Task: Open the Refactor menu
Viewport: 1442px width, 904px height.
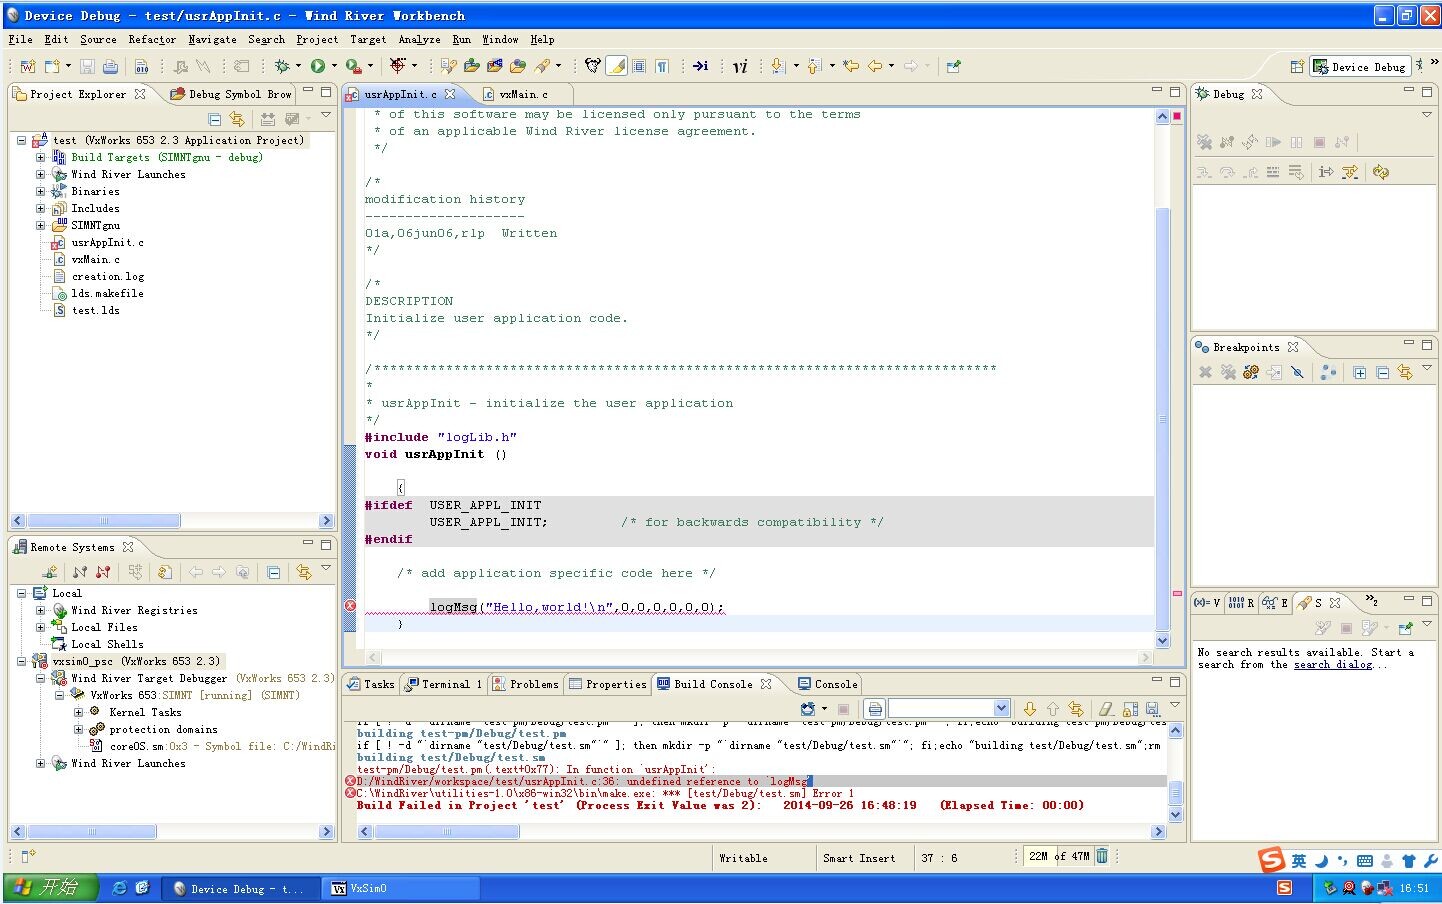Action: pyautogui.click(x=152, y=39)
